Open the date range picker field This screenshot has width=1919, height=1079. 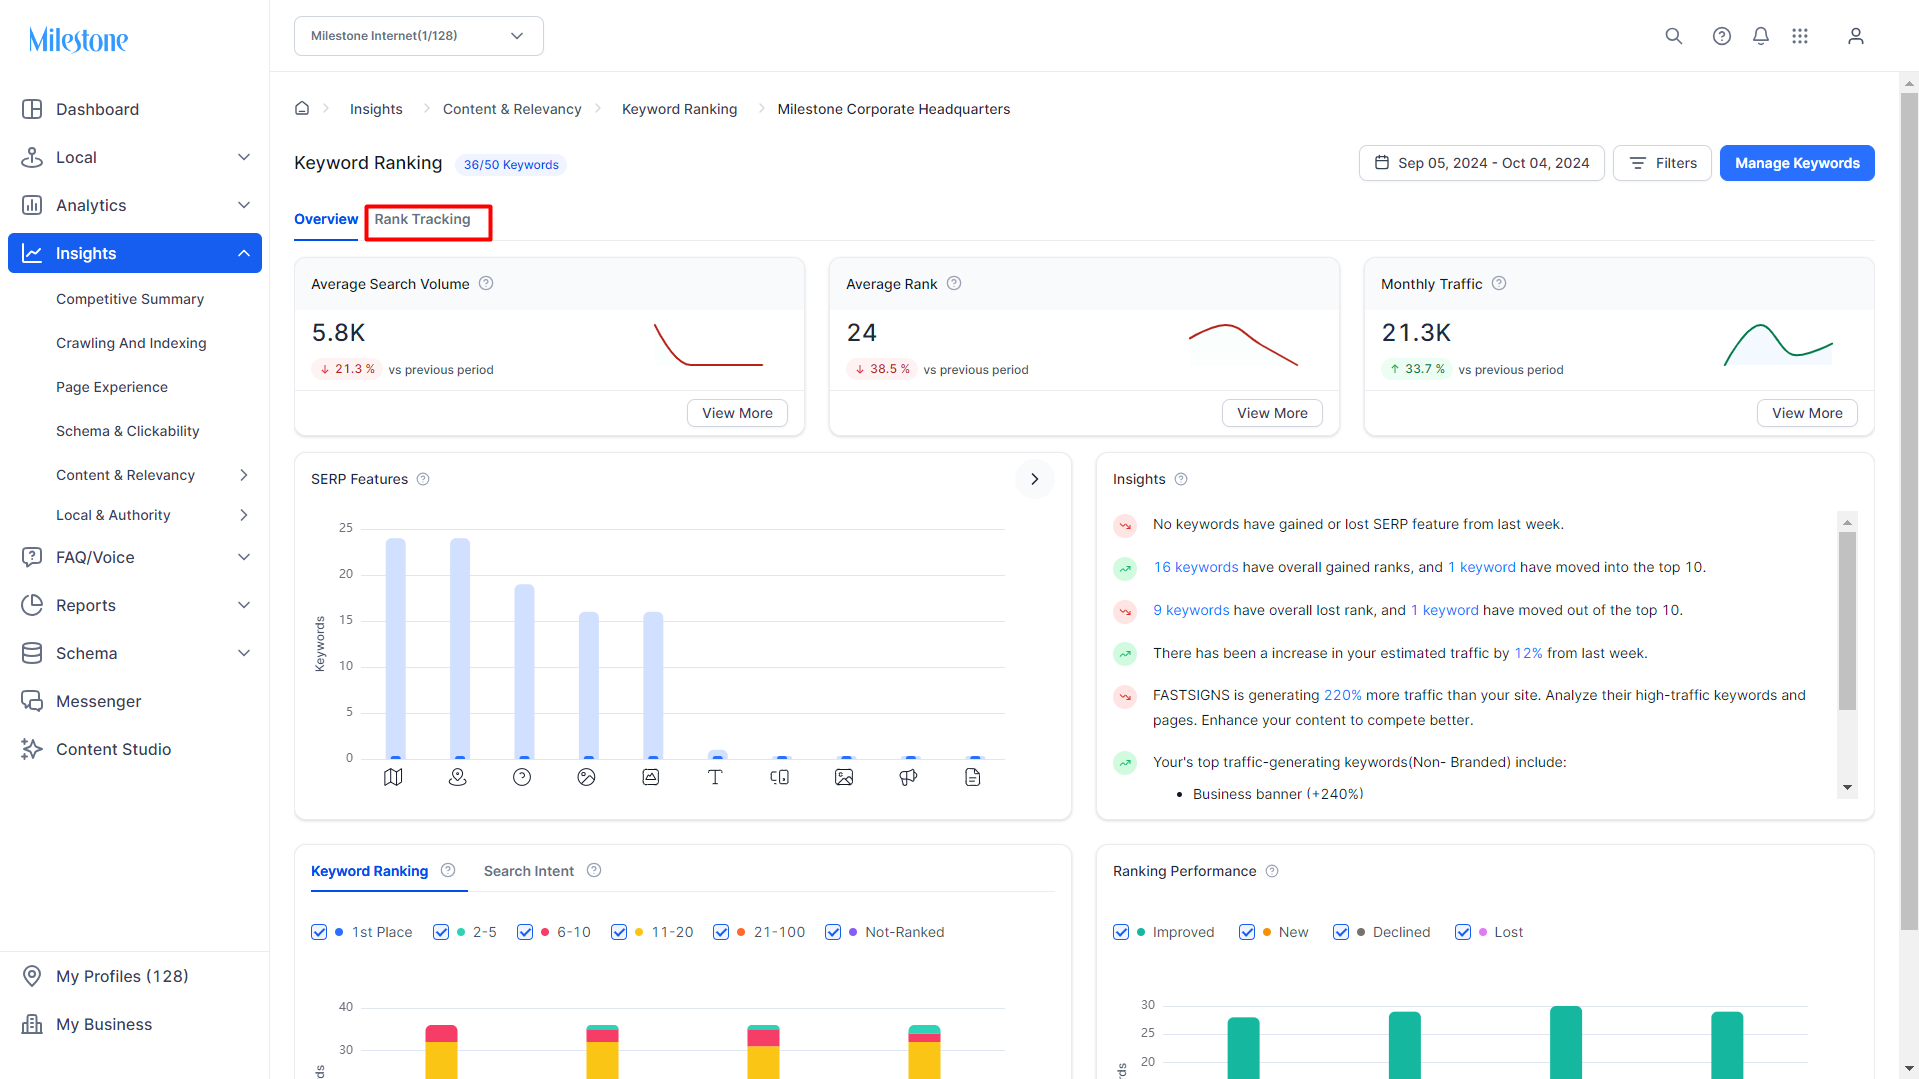coord(1481,163)
